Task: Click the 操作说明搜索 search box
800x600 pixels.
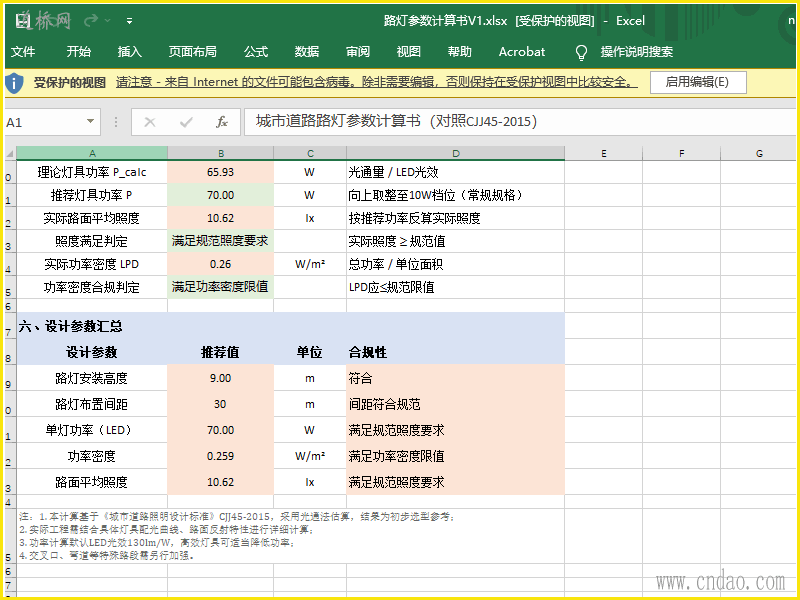Action: (636, 52)
